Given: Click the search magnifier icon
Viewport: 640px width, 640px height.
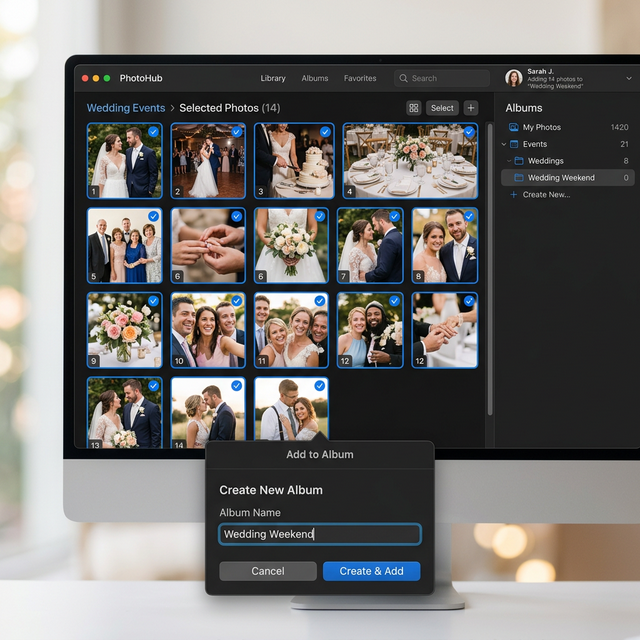Looking at the screenshot, I should coord(403,78).
